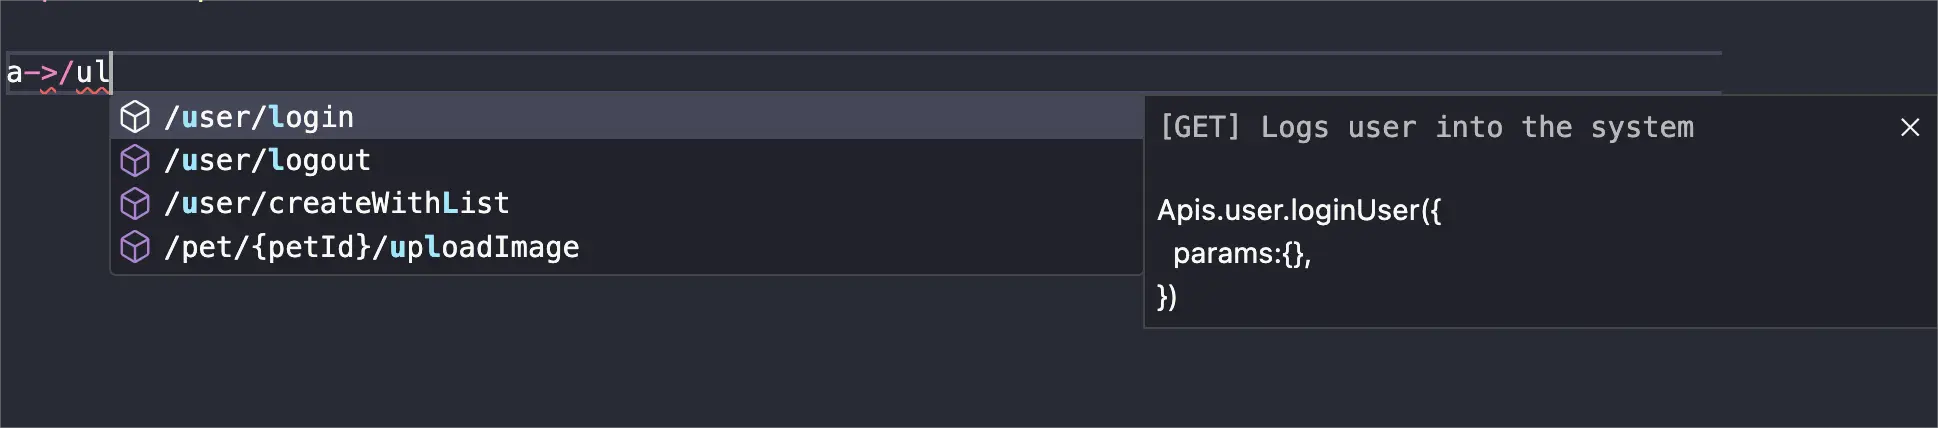Click the closing }) of the snippet
Screen dimensions: 1938x428
tap(1167, 297)
